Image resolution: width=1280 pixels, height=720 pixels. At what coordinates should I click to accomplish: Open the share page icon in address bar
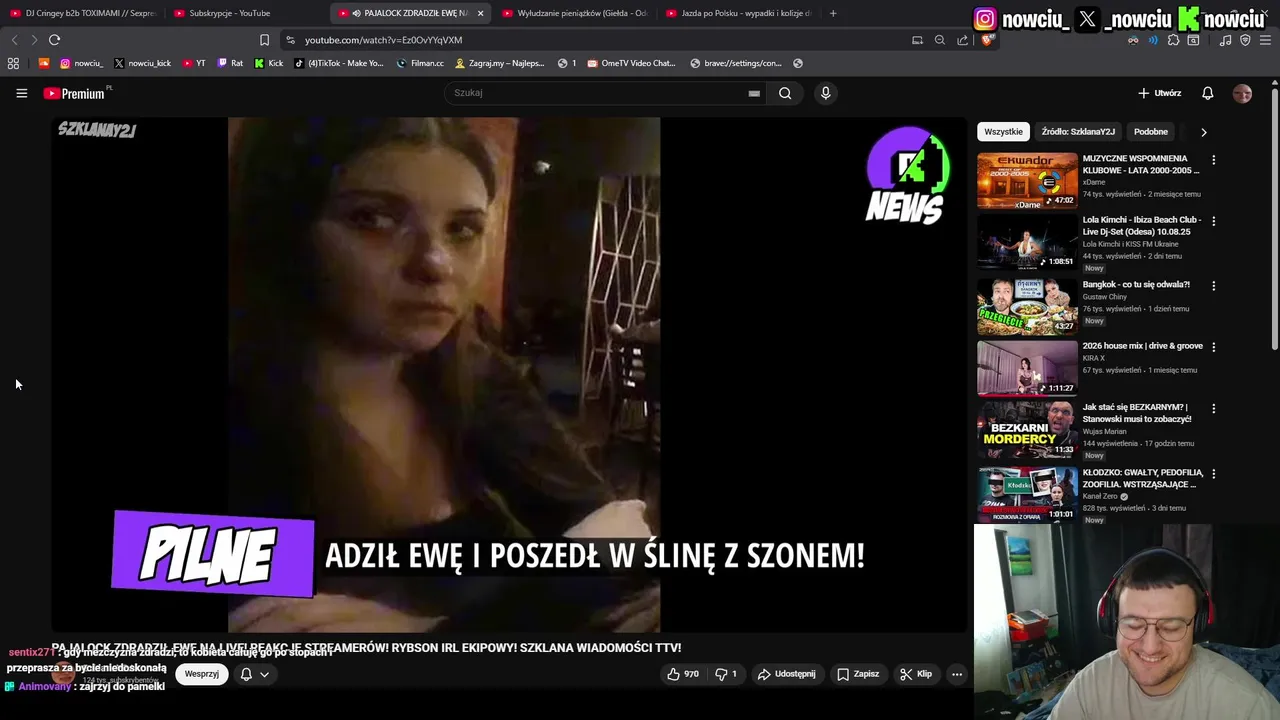coord(962,40)
